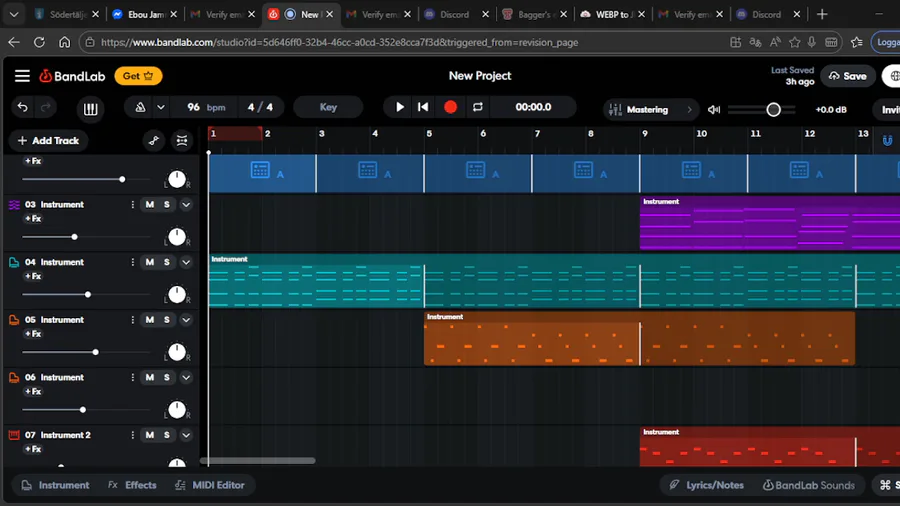Select the track 06 instrument icon

point(14,377)
